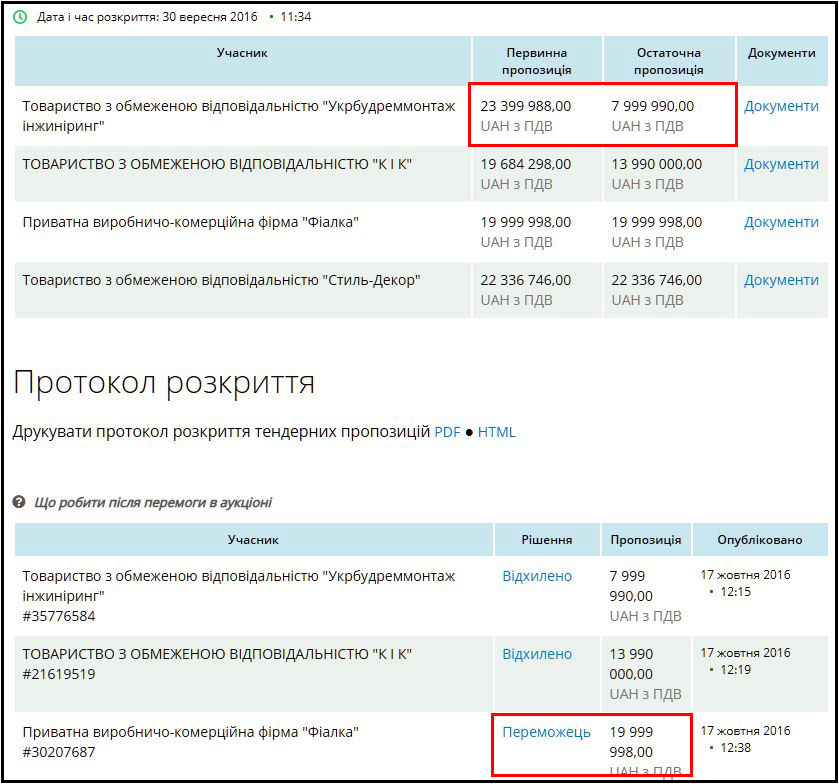
Task: Click the green clock icon near disclosure date
Action: tap(20, 17)
